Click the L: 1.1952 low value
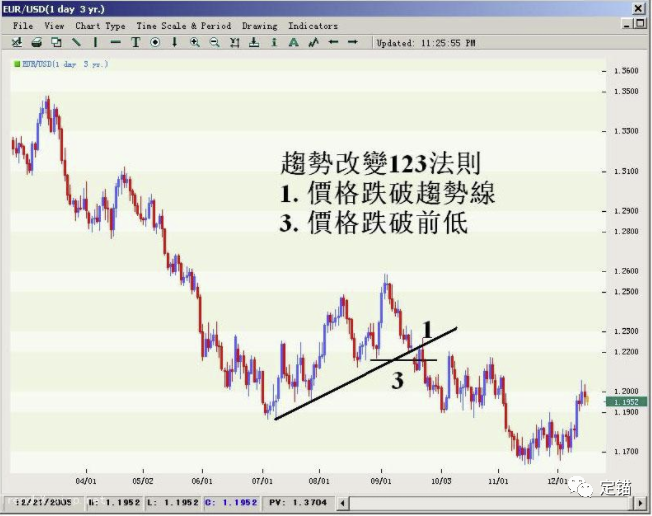Image resolution: width=652 pixels, height=516 pixels. click(173, 502)
